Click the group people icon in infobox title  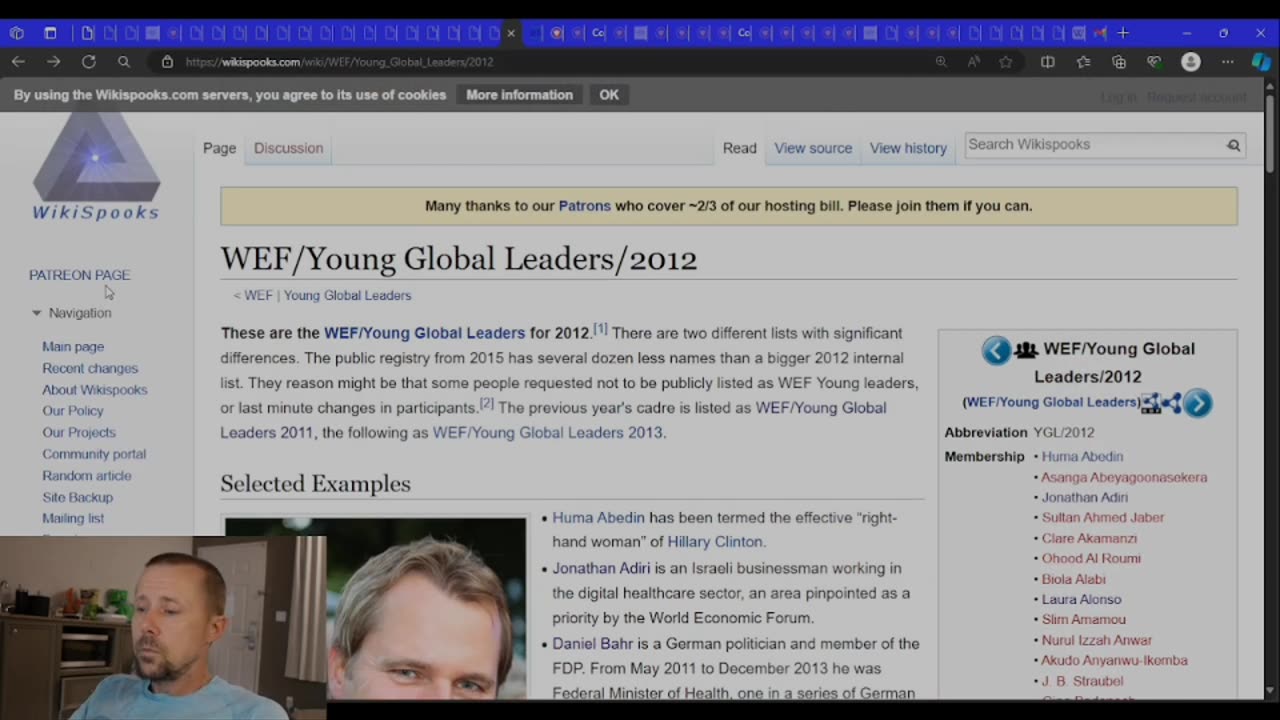[x=1026, y=350]
